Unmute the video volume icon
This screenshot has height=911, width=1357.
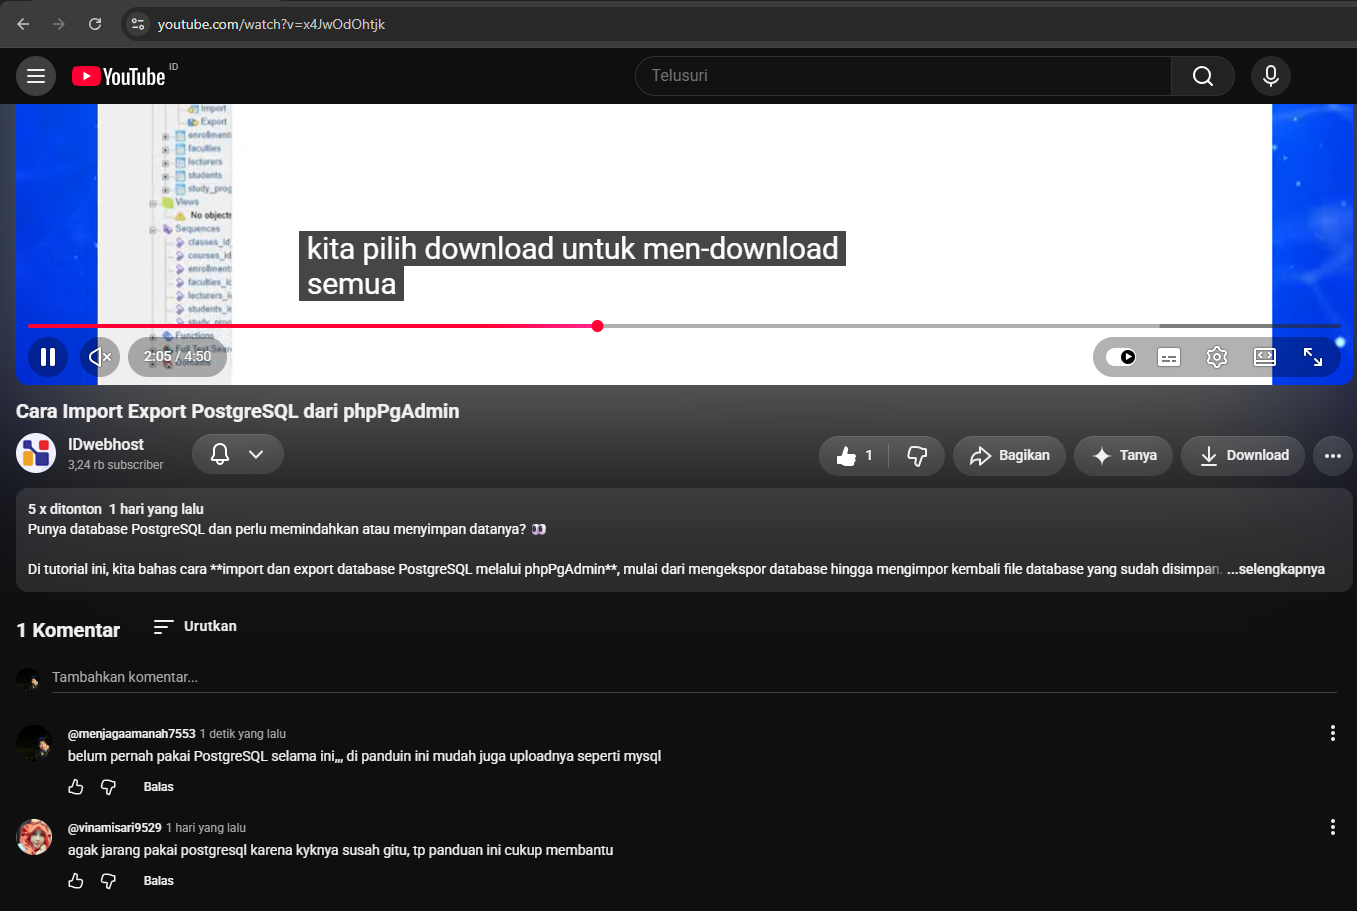click(100, 357)
